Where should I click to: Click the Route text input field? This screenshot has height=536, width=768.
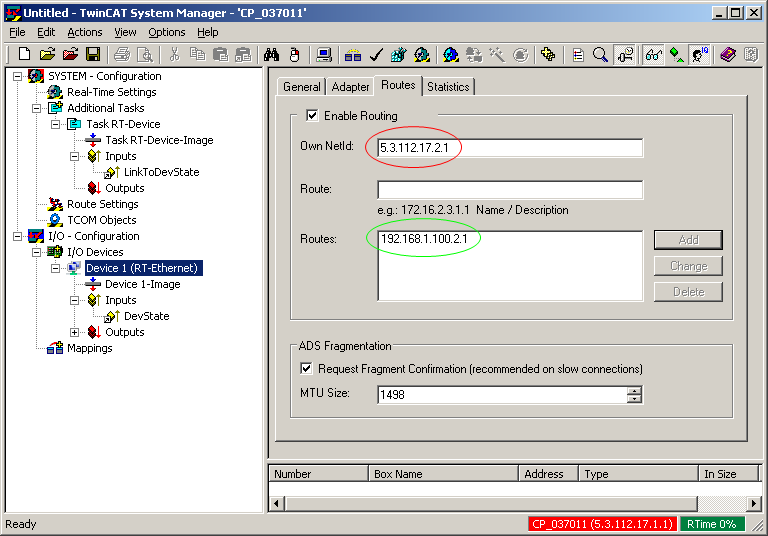click(510, 190)
